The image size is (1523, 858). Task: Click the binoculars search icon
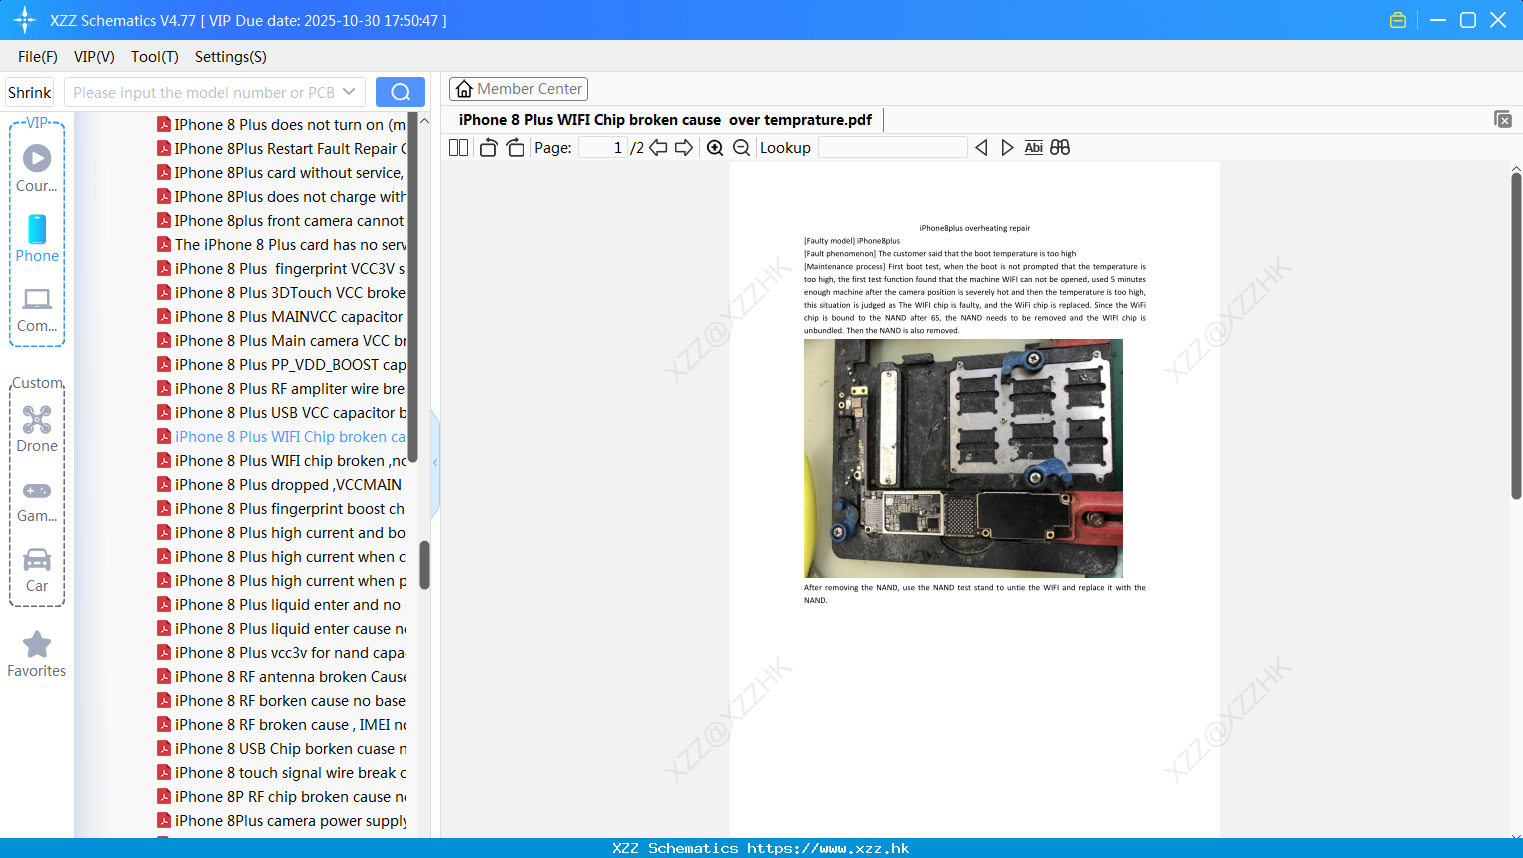[1060, 148]
